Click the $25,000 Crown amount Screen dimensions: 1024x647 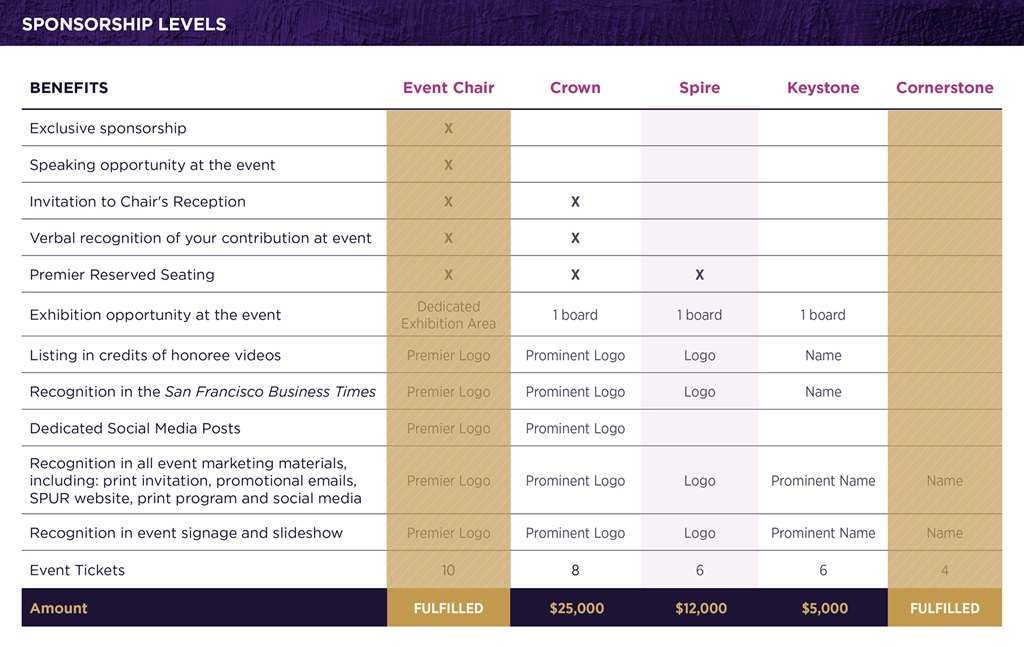click(x=576, y=608)
